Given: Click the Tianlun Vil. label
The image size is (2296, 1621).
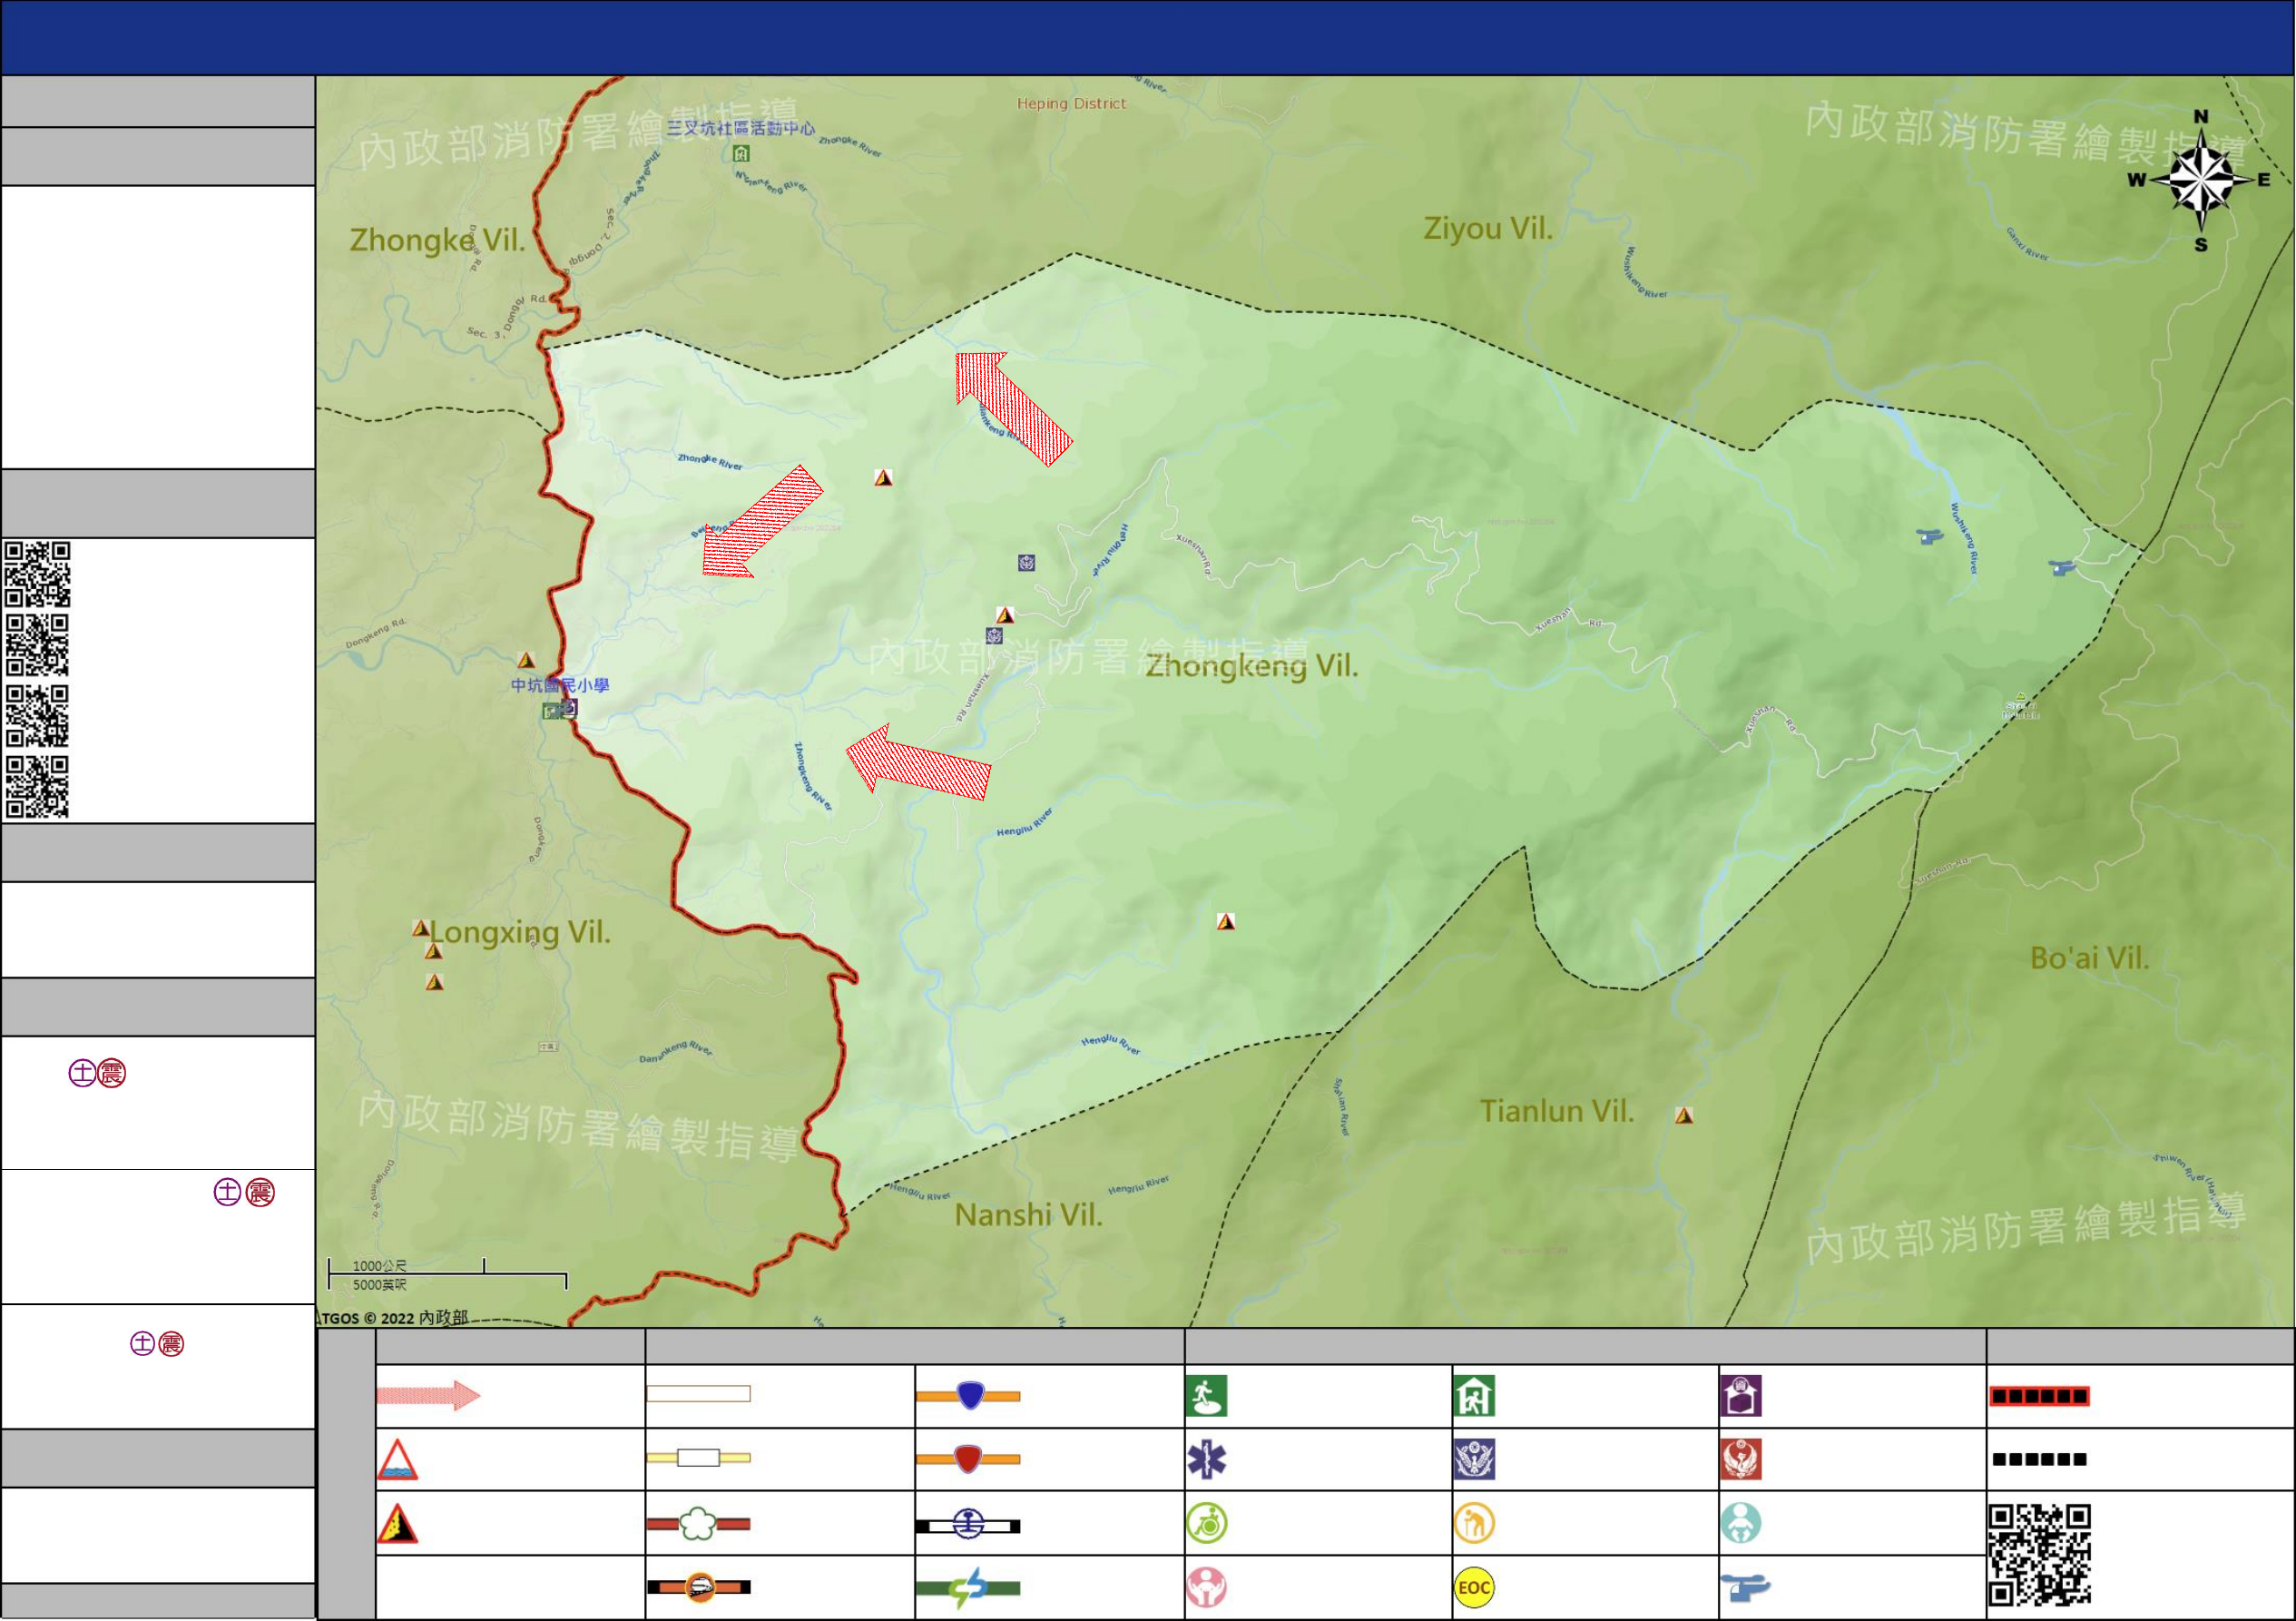Looking at the screenshot, I should [x=1557, y=1111].
